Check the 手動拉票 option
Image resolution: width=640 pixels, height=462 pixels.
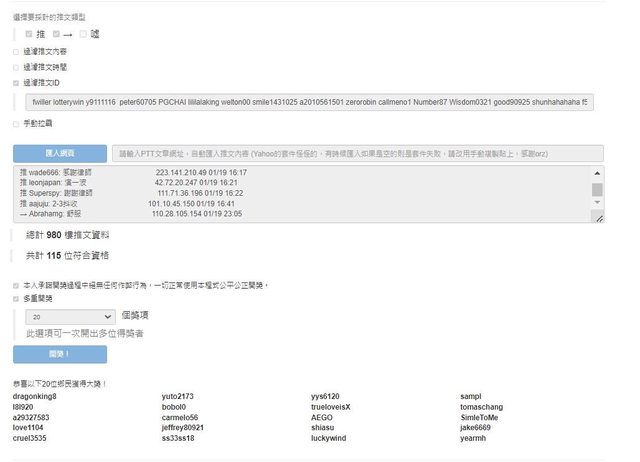(16, 124)
